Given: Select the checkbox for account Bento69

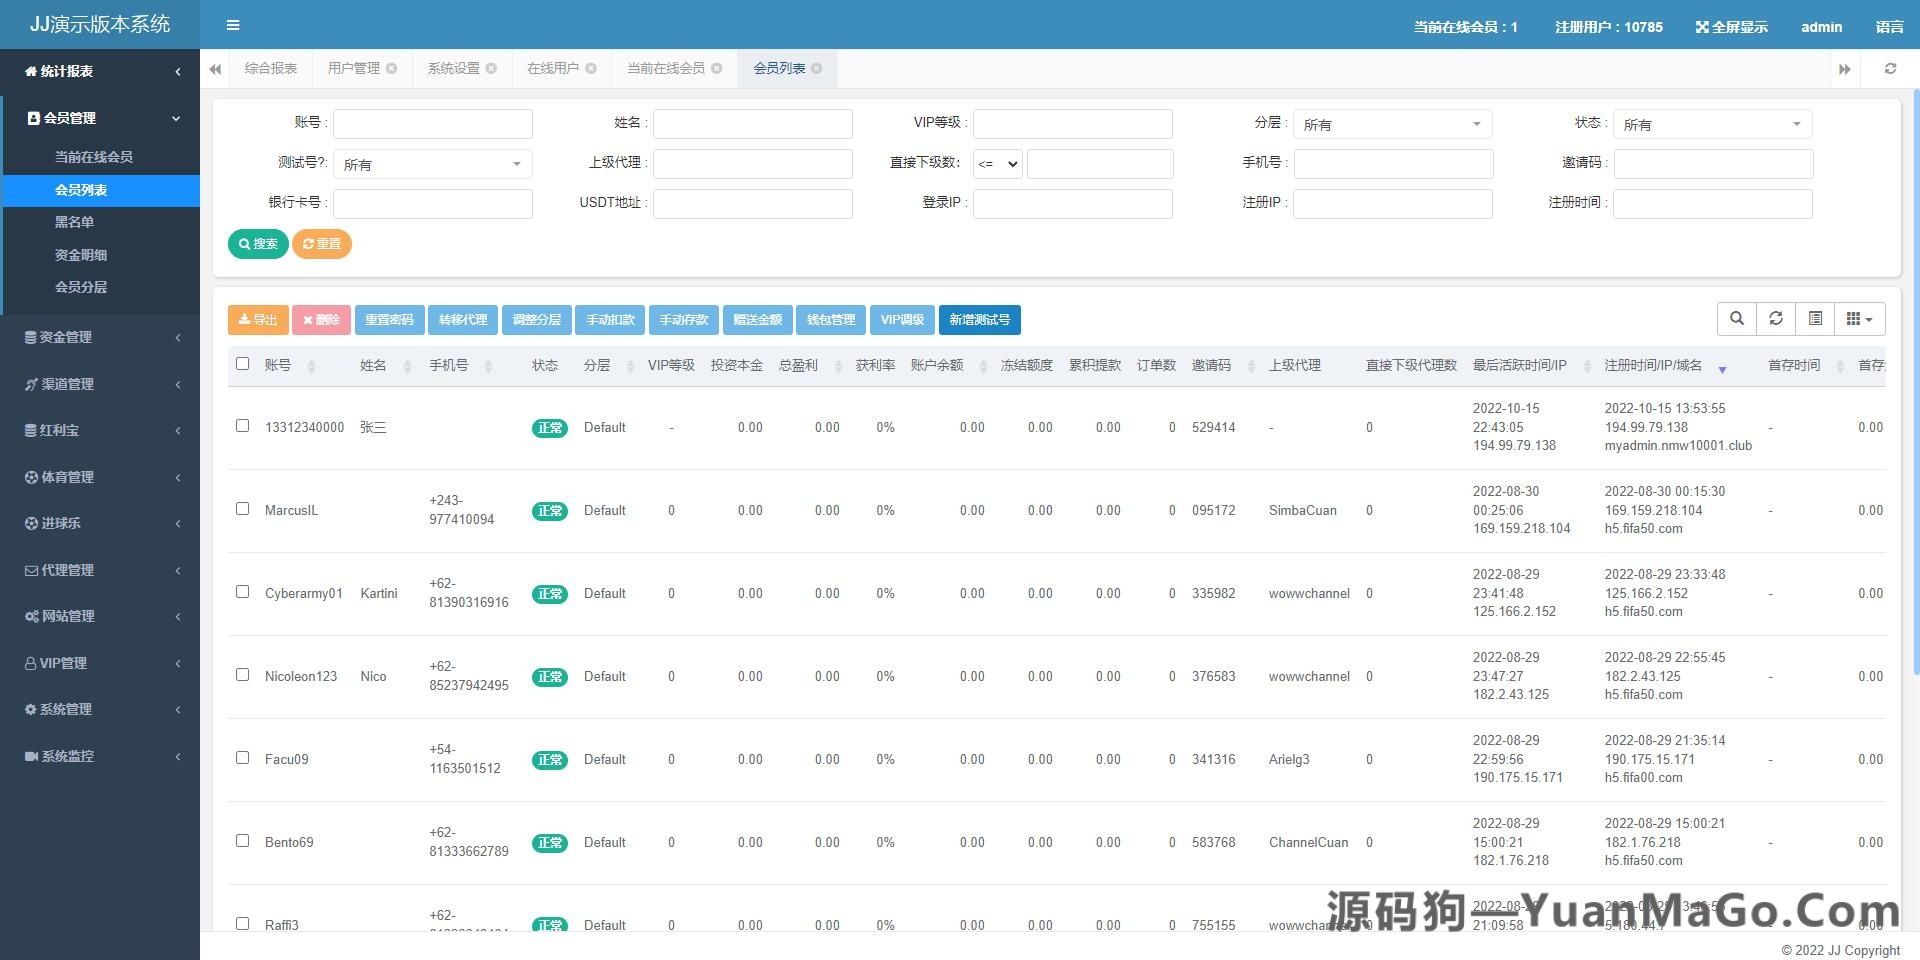Looking at the screenshot, I should (x=242, y=841).
